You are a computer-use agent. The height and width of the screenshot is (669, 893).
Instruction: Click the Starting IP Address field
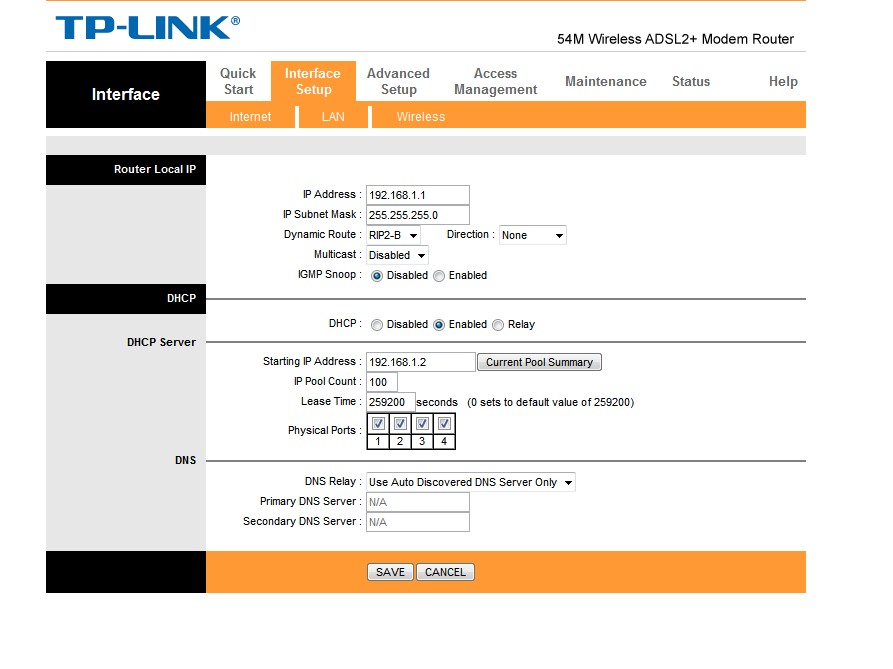(420, 362)
